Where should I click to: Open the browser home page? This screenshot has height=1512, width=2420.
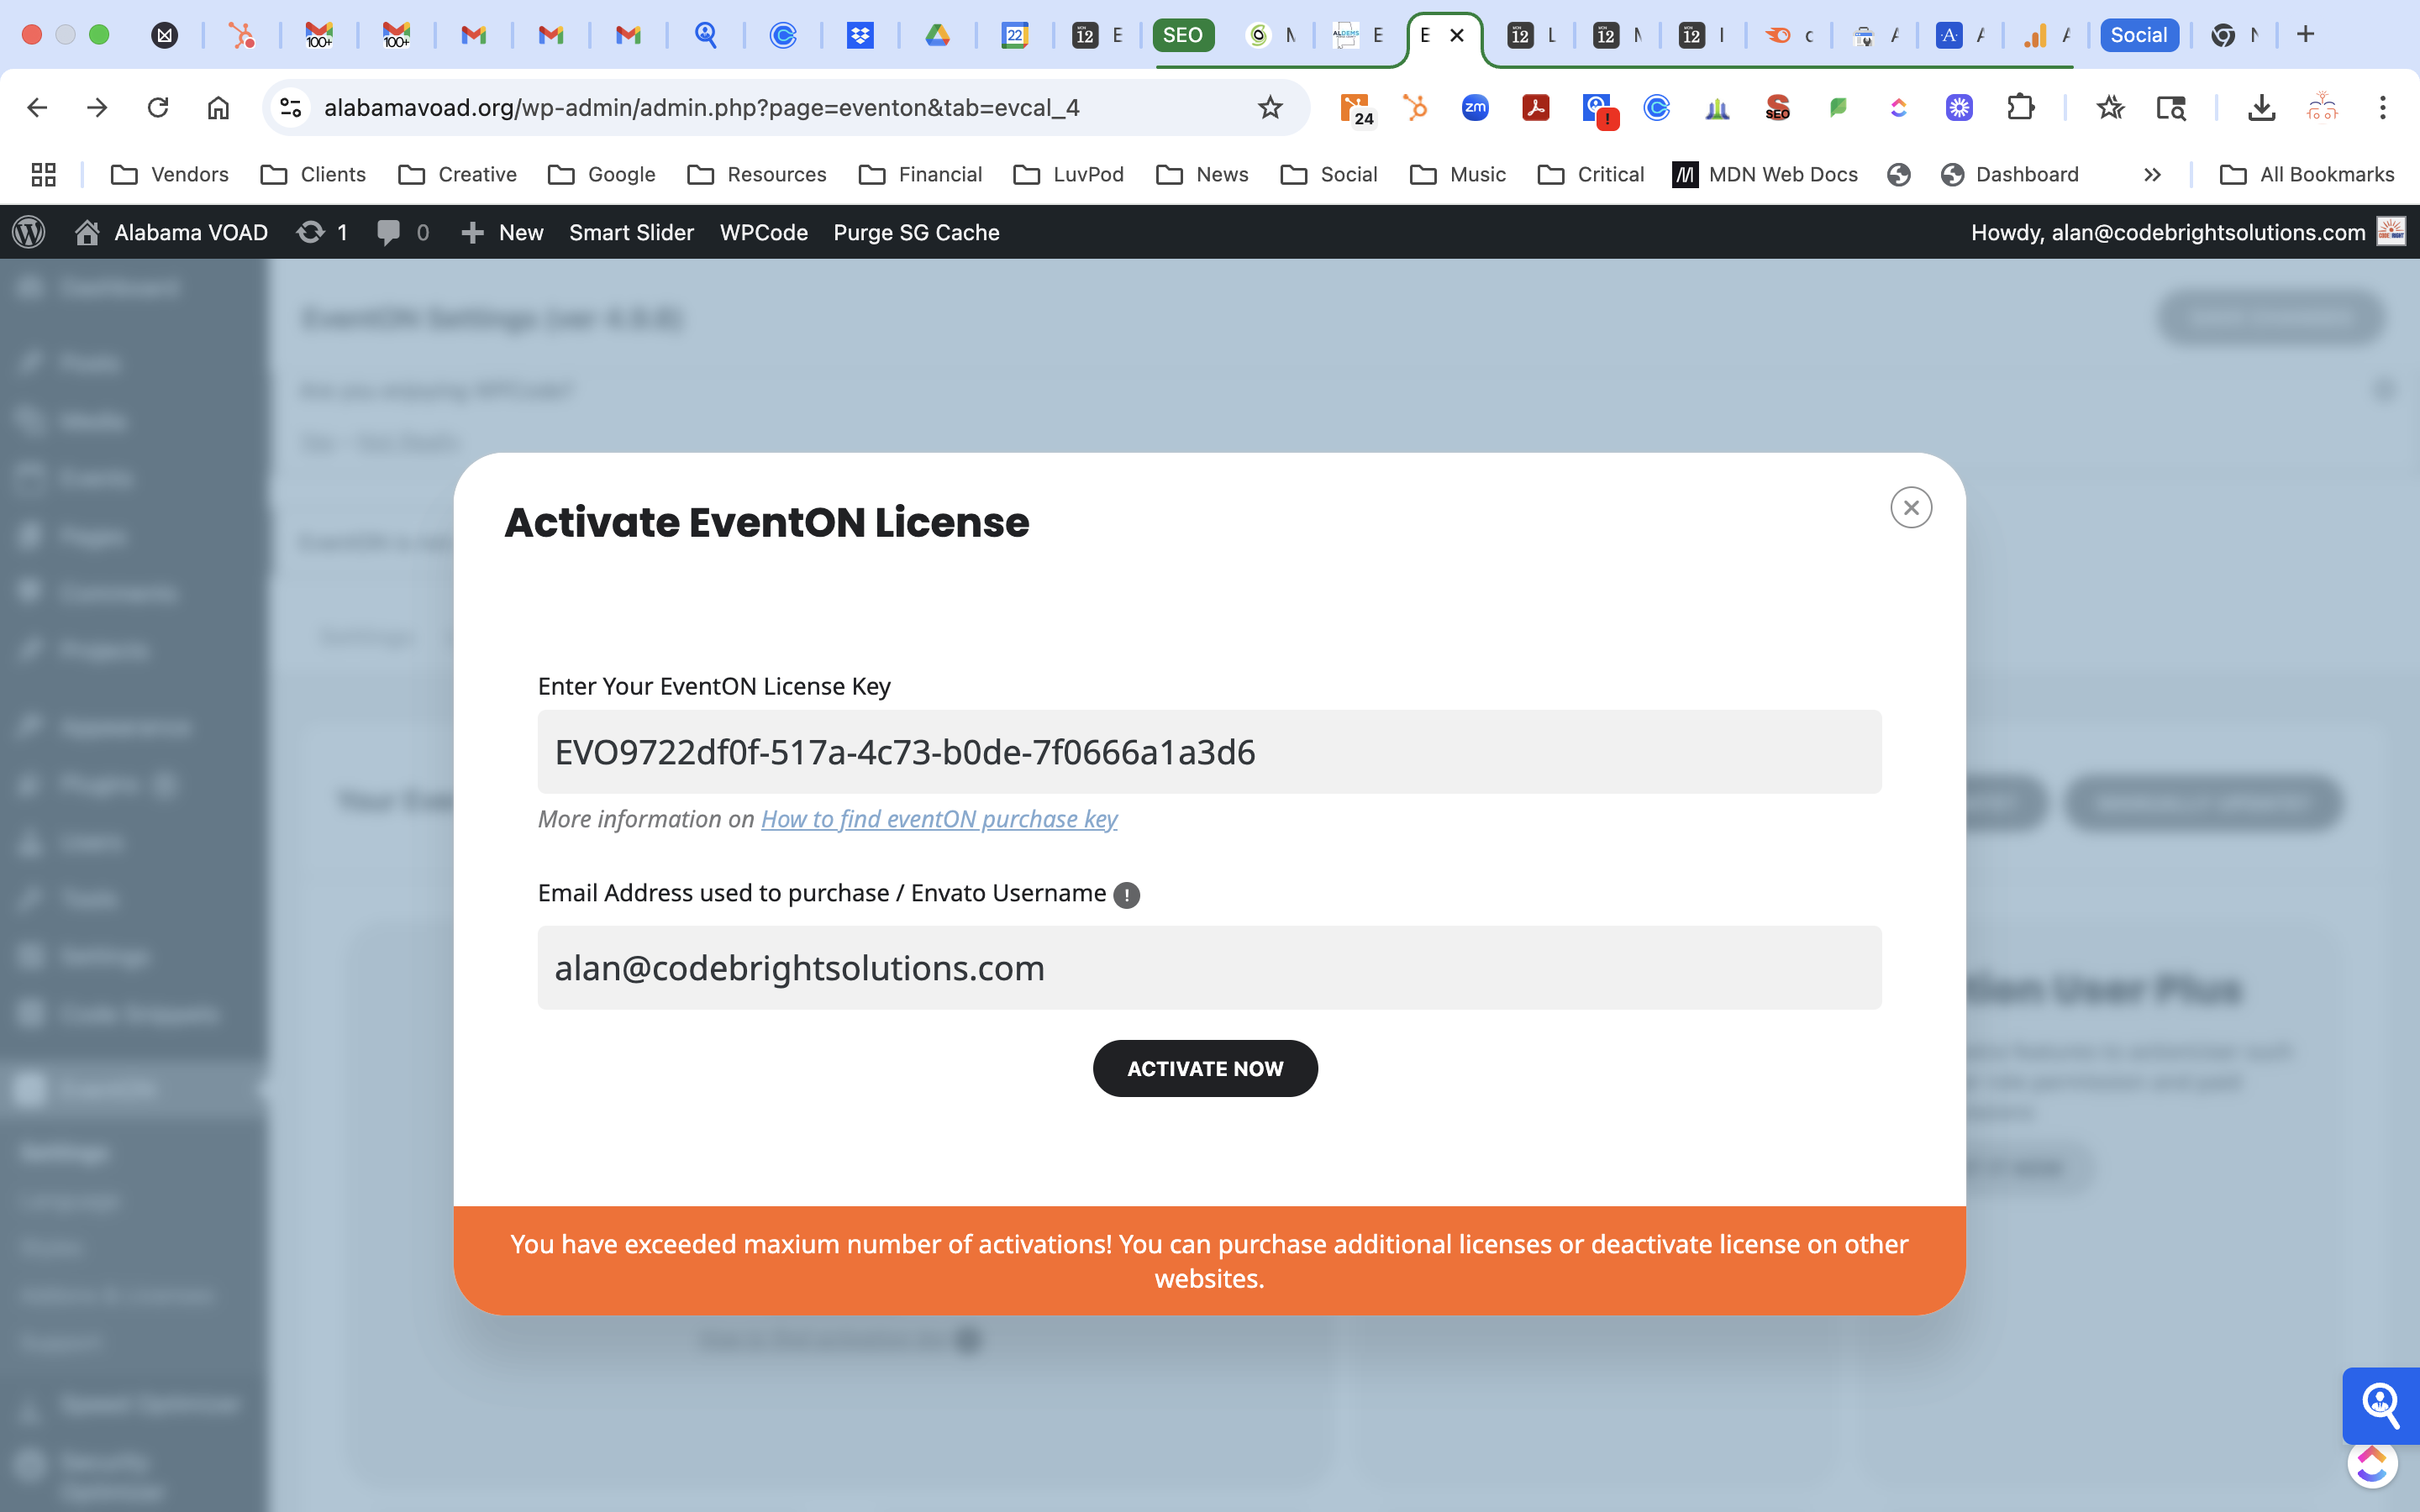click(218, 107)
